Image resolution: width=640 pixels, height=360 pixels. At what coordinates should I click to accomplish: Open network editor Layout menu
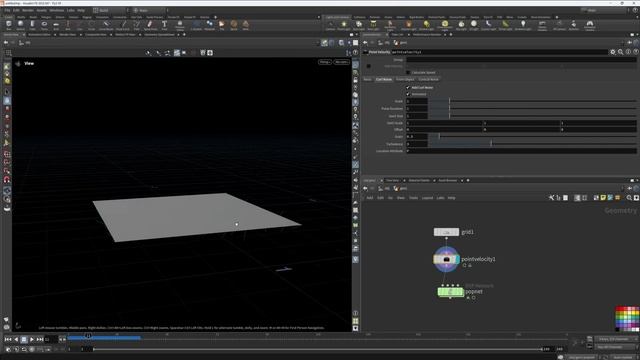[427, 198]
